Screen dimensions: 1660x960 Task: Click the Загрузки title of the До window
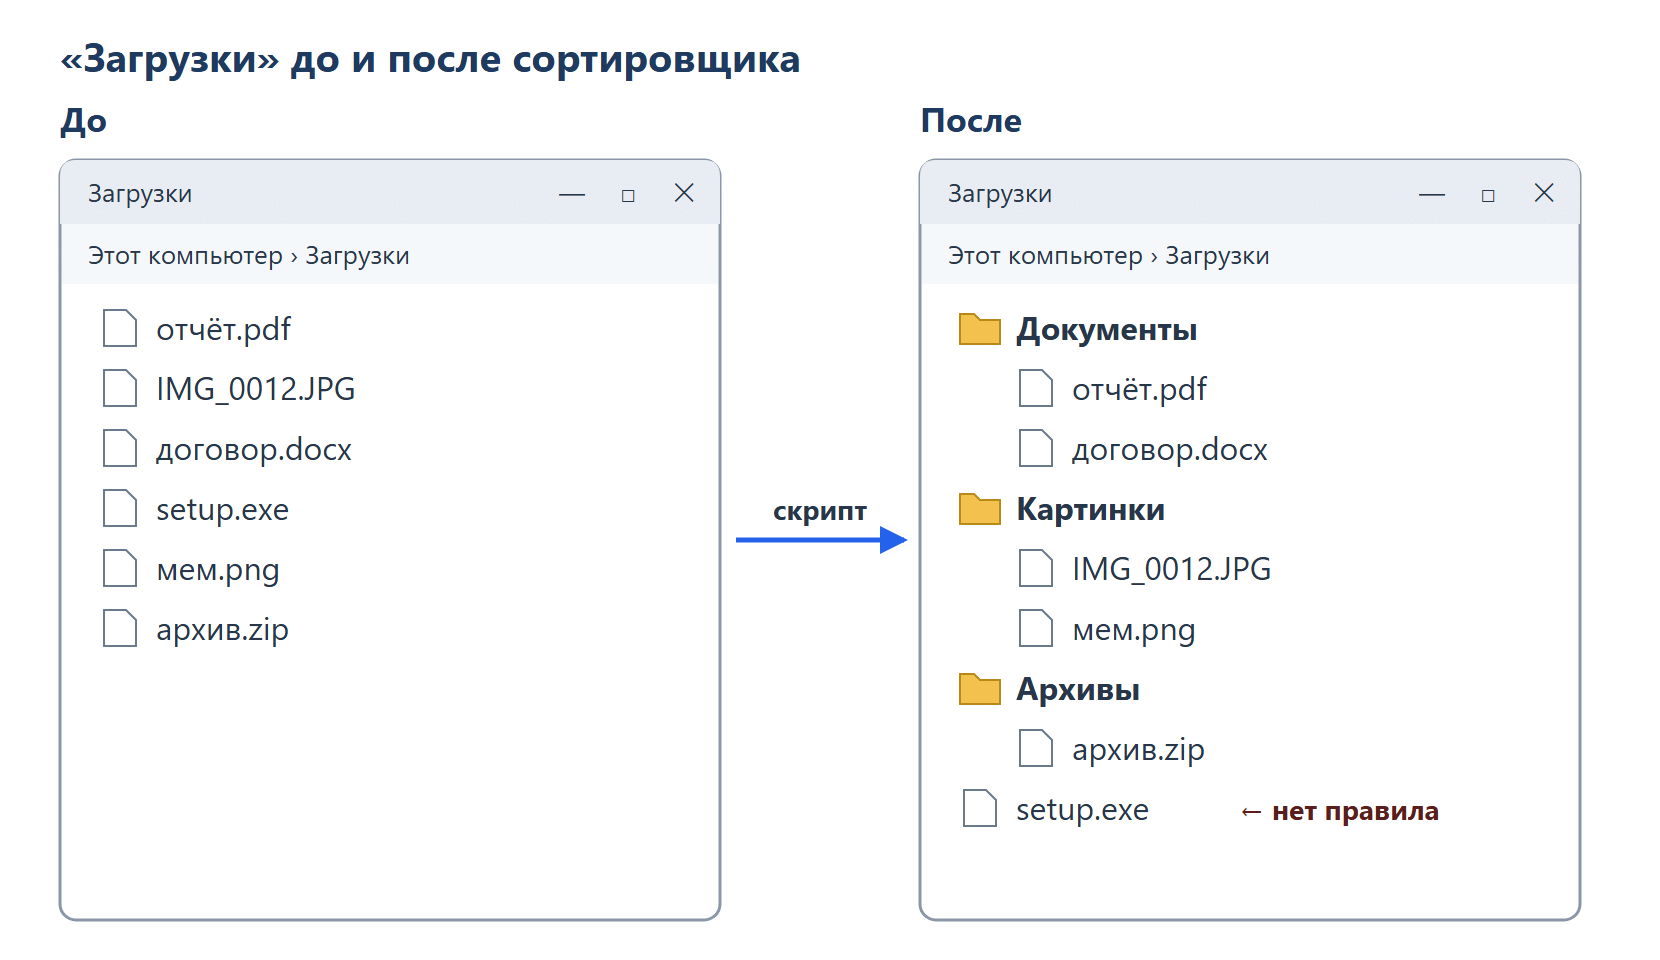tap(140, 194)
